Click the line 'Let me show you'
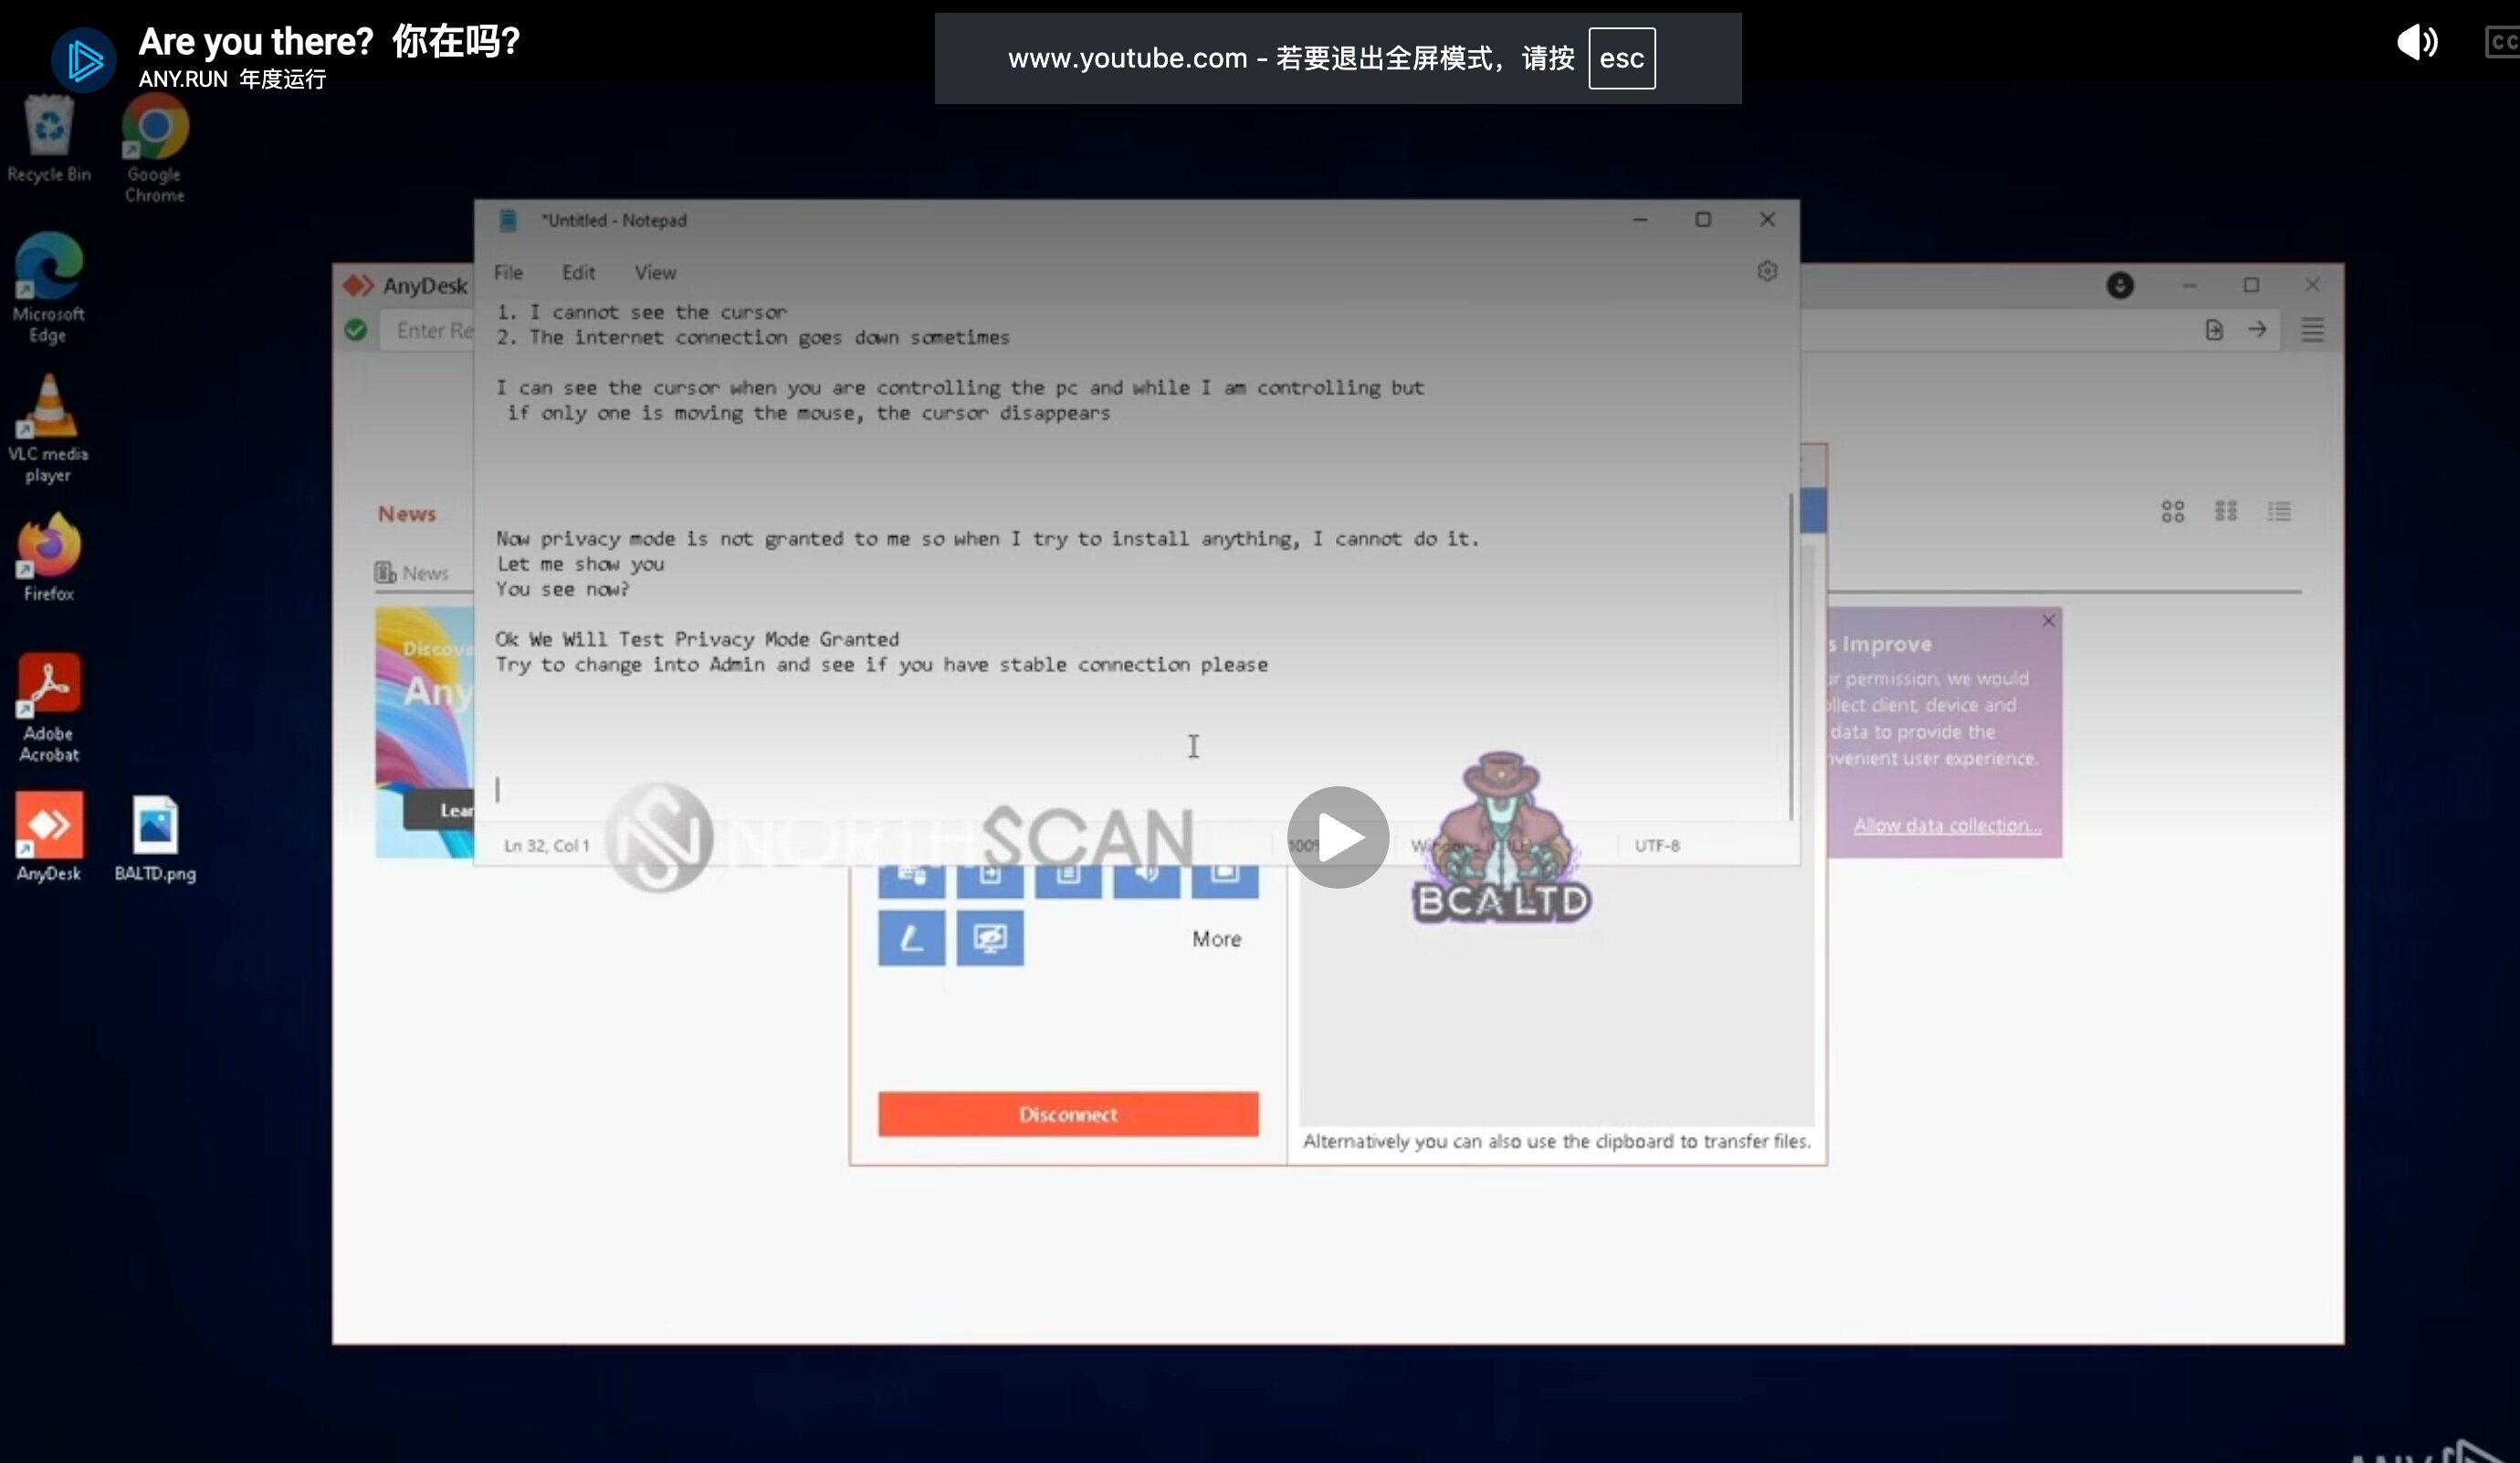Image resolution: width=2520 pixels, height=1463 pixels. pyautogui.click(x=580, y=564)
